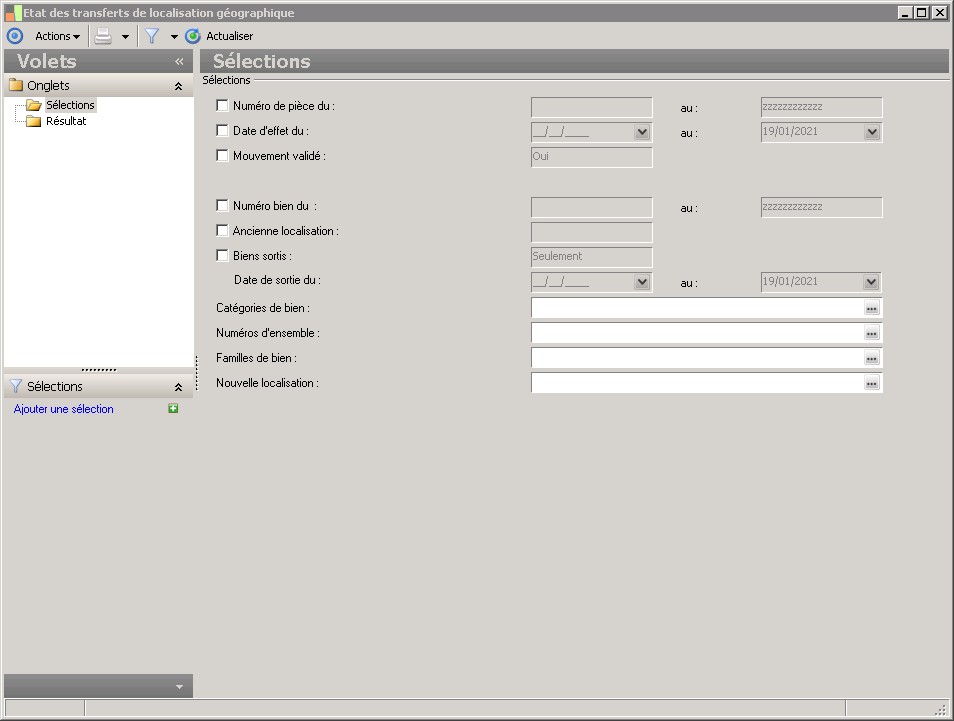Collapse the Volets panel with the double chevron

180,61
